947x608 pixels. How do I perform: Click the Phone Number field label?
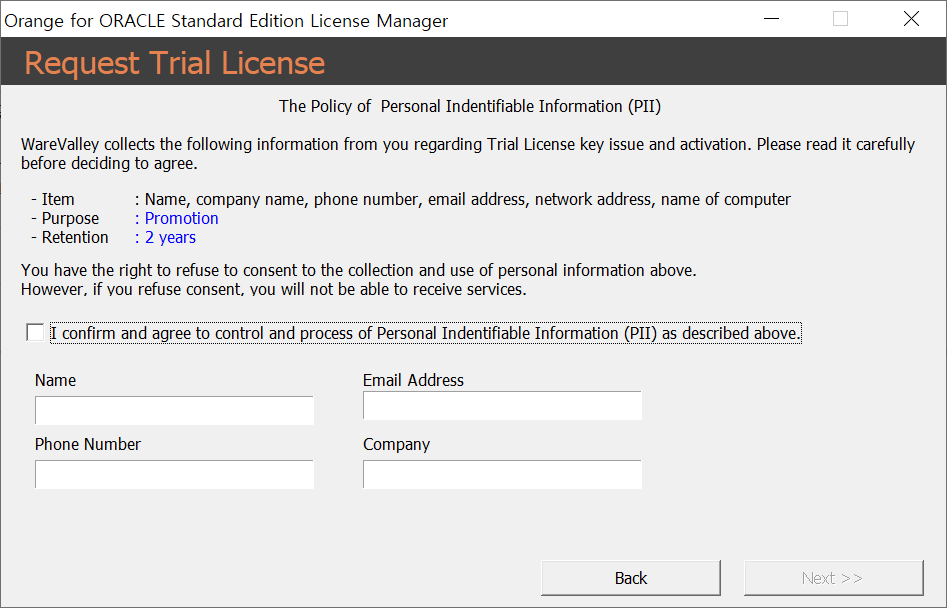pyautogui.click(x=88, y=444)
